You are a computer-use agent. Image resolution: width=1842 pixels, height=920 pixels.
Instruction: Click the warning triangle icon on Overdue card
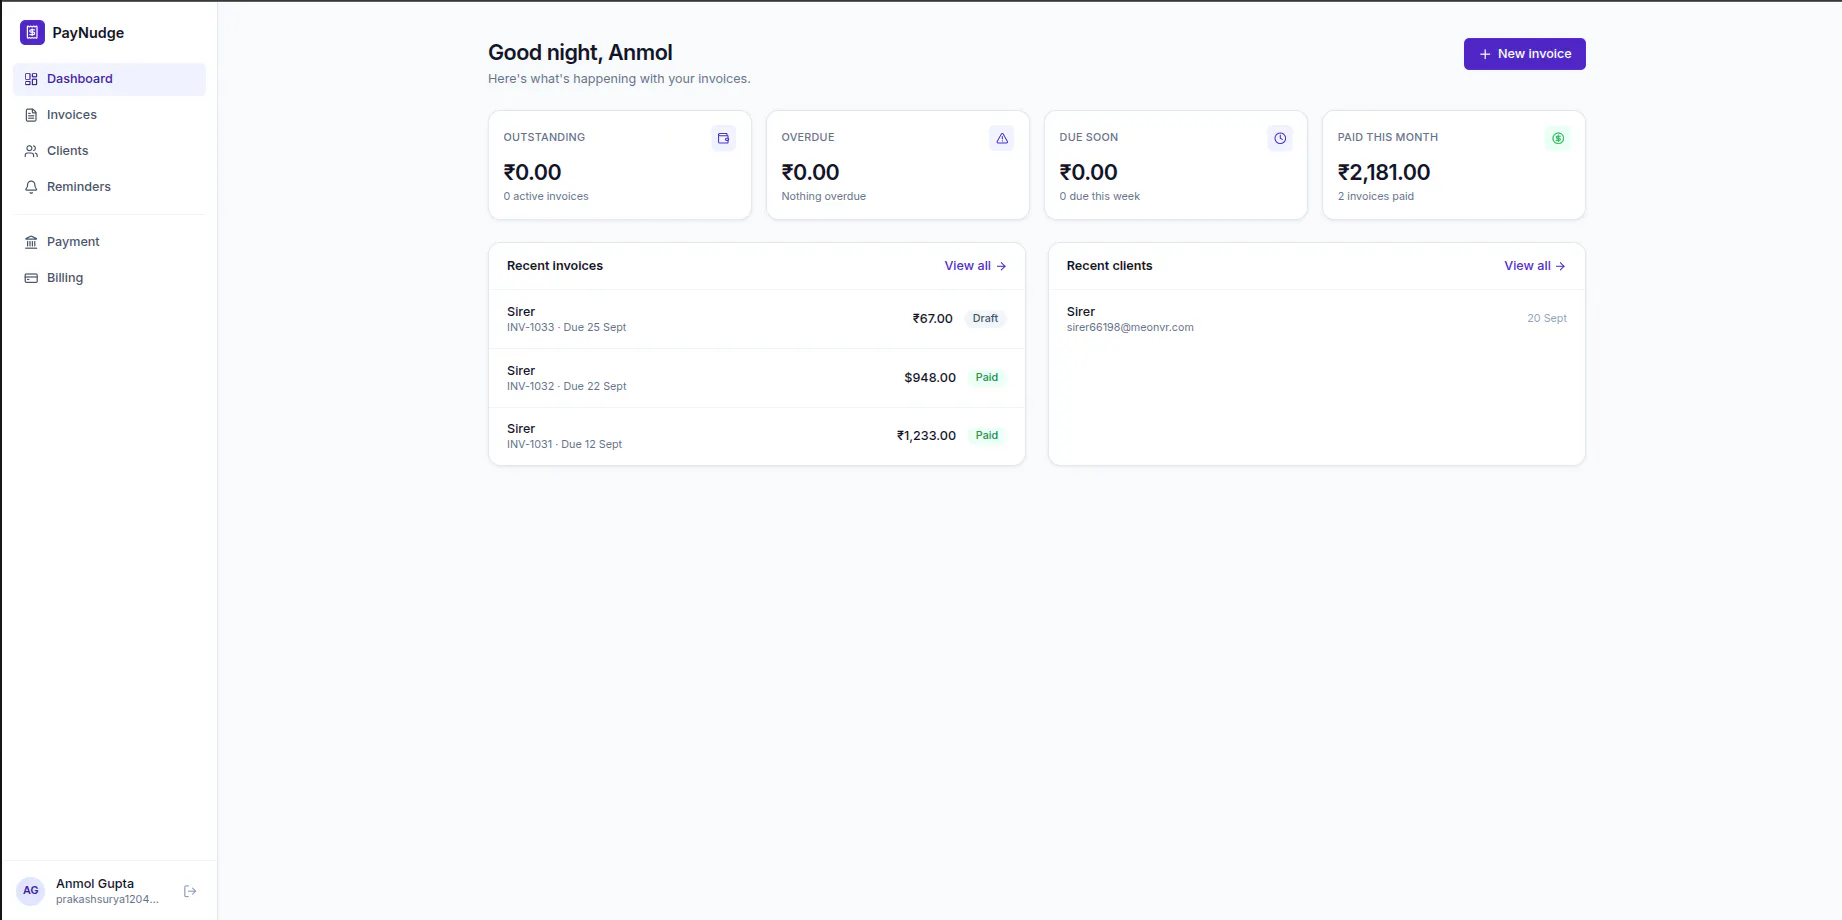tap(1001, 138)
